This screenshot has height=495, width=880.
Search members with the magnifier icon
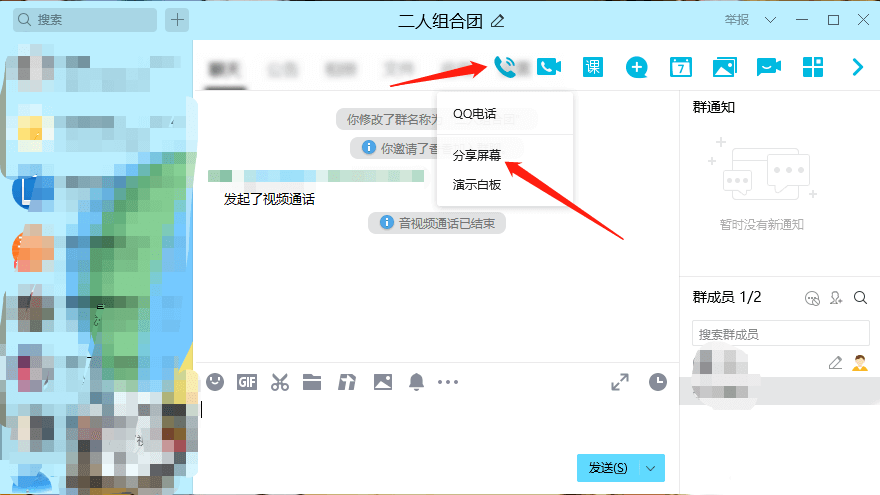tap(860, 297)
